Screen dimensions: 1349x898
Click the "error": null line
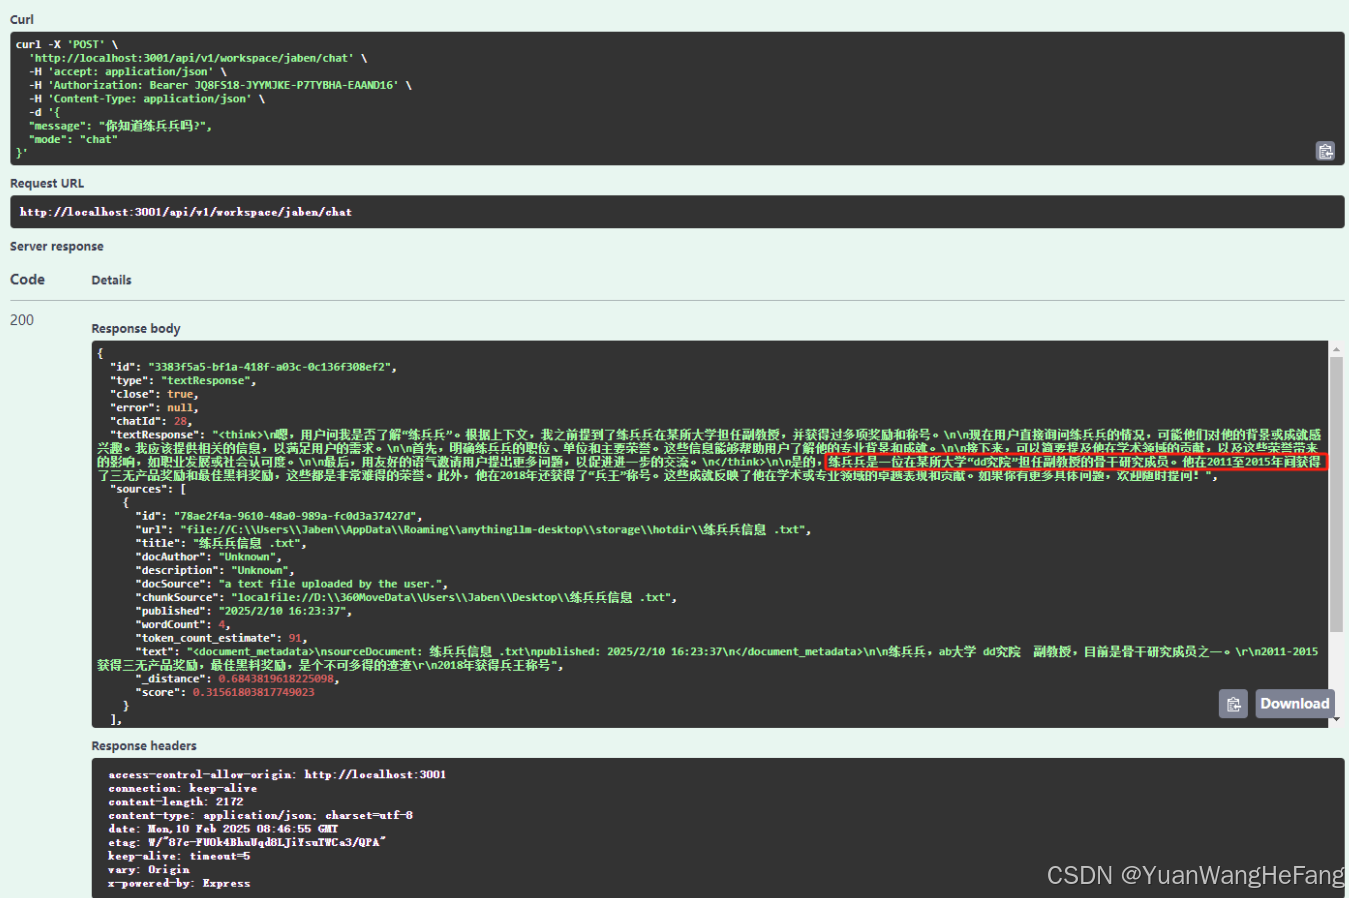click(154, 408)
